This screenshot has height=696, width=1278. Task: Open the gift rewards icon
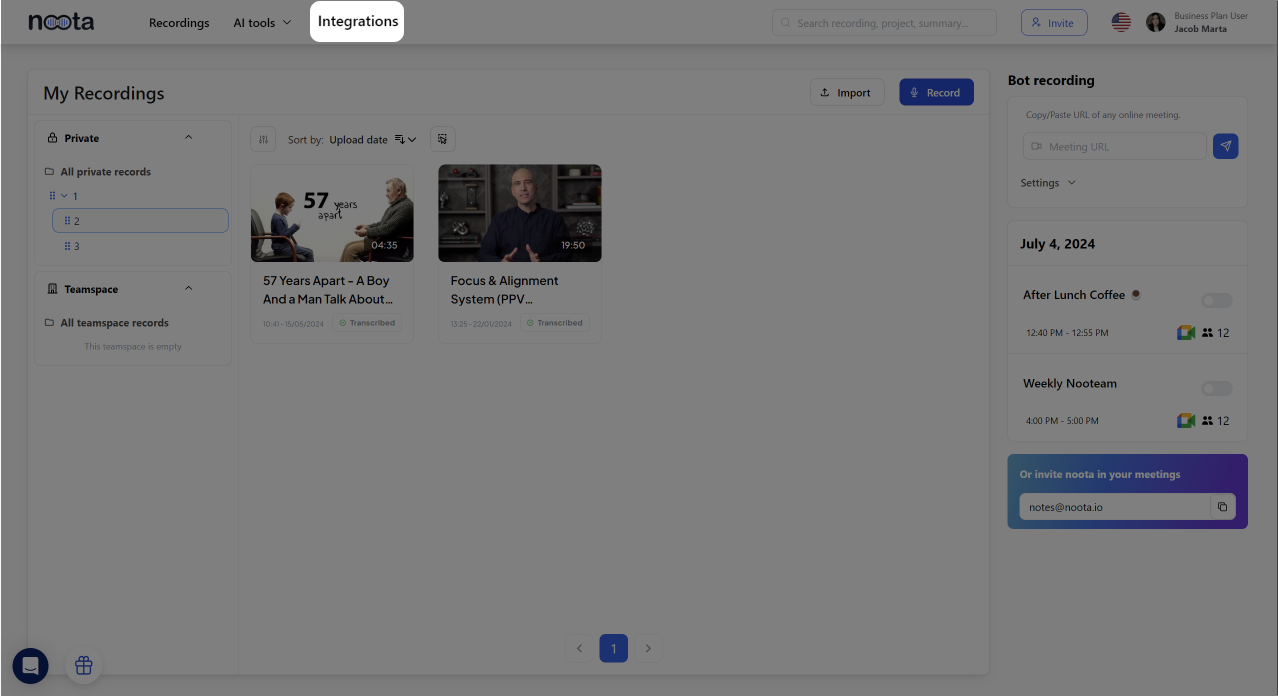83,665
